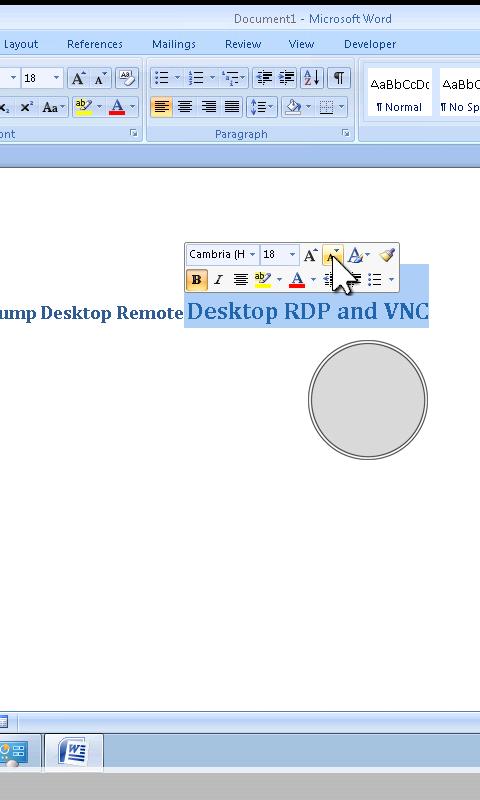
Task: Select Center alignment in the Paragraph group
Action: point(185,107)
